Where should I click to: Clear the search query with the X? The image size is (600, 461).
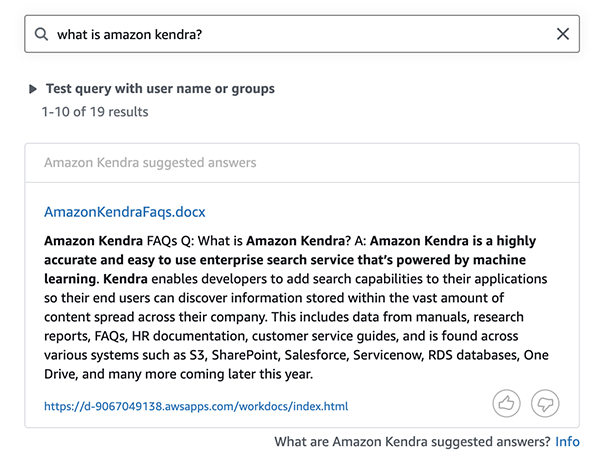[563, 34]
